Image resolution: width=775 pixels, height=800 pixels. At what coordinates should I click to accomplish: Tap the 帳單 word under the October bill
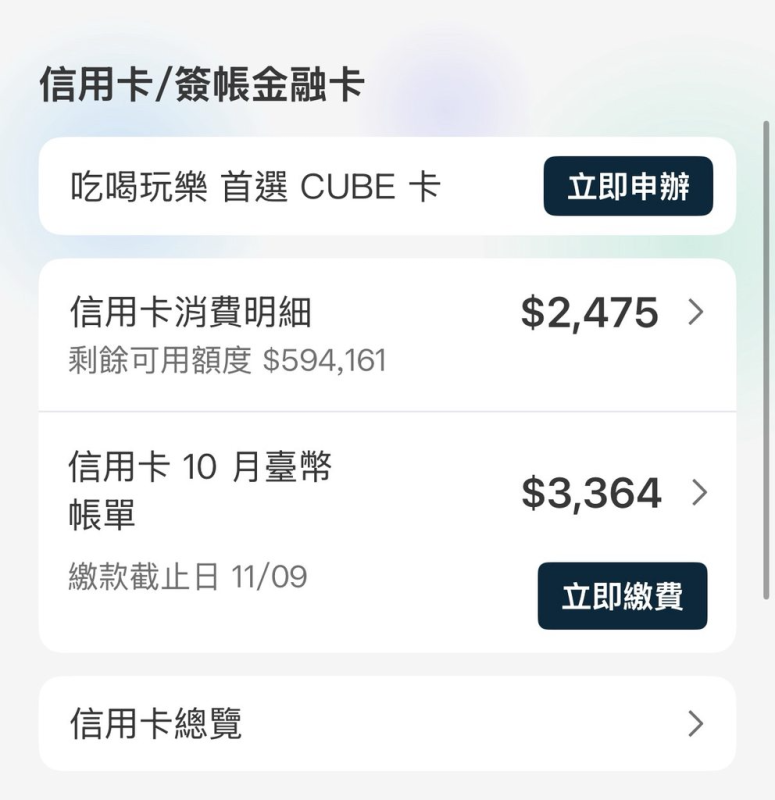[102, 516]
